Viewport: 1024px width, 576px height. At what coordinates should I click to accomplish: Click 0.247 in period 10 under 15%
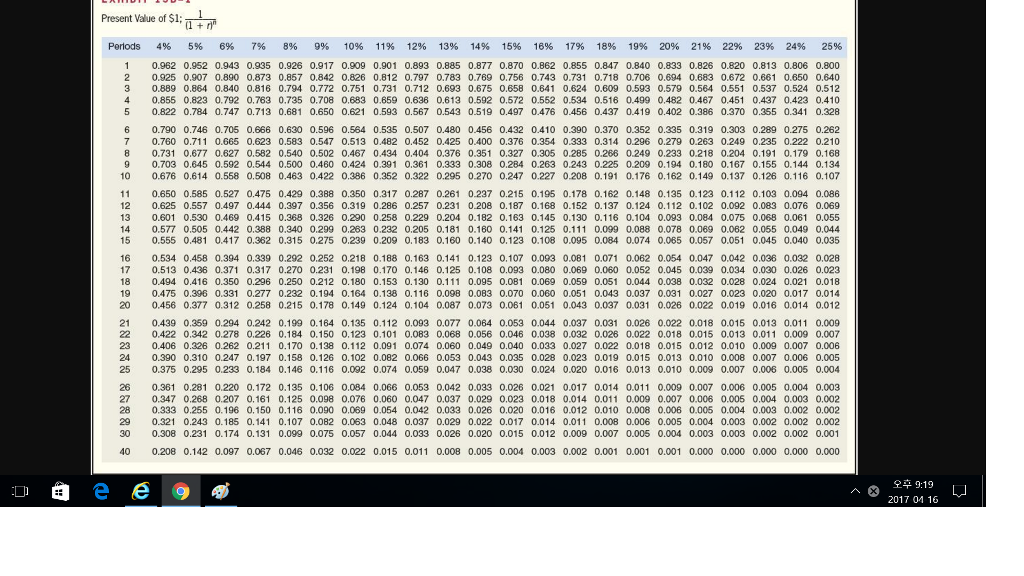(511, 176)
